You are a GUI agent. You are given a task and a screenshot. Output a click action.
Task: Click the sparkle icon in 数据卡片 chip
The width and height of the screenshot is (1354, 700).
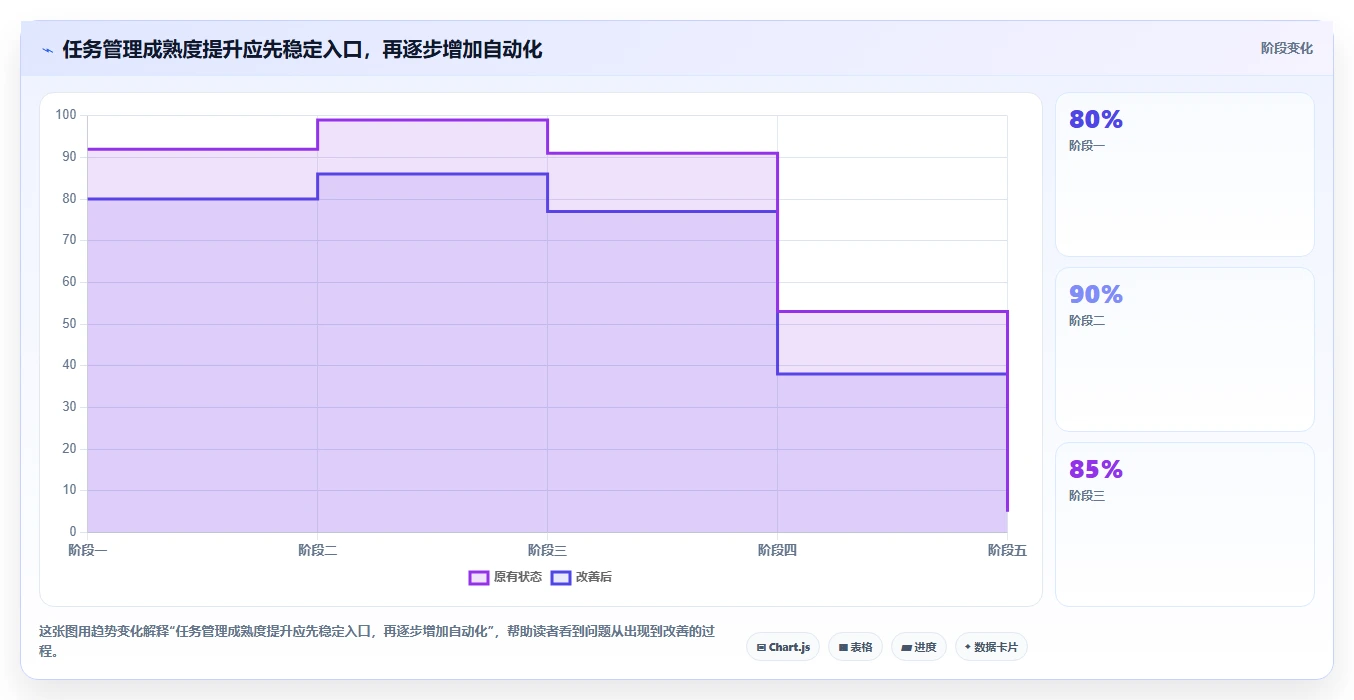[x=967, y=647]
